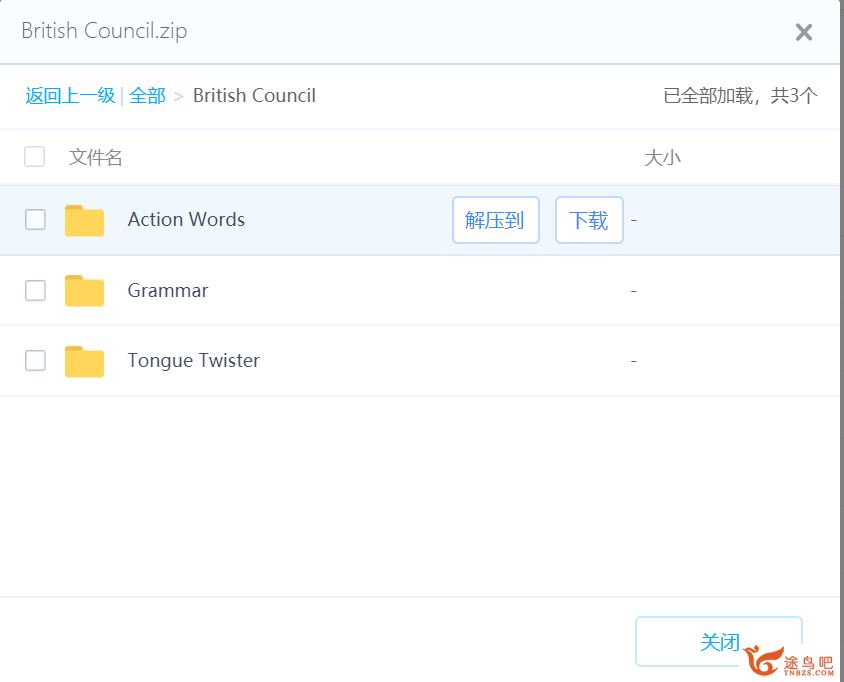844x682 pixels.
Task: Open the Tongue Twister folder icon
Action: (84, 361)
